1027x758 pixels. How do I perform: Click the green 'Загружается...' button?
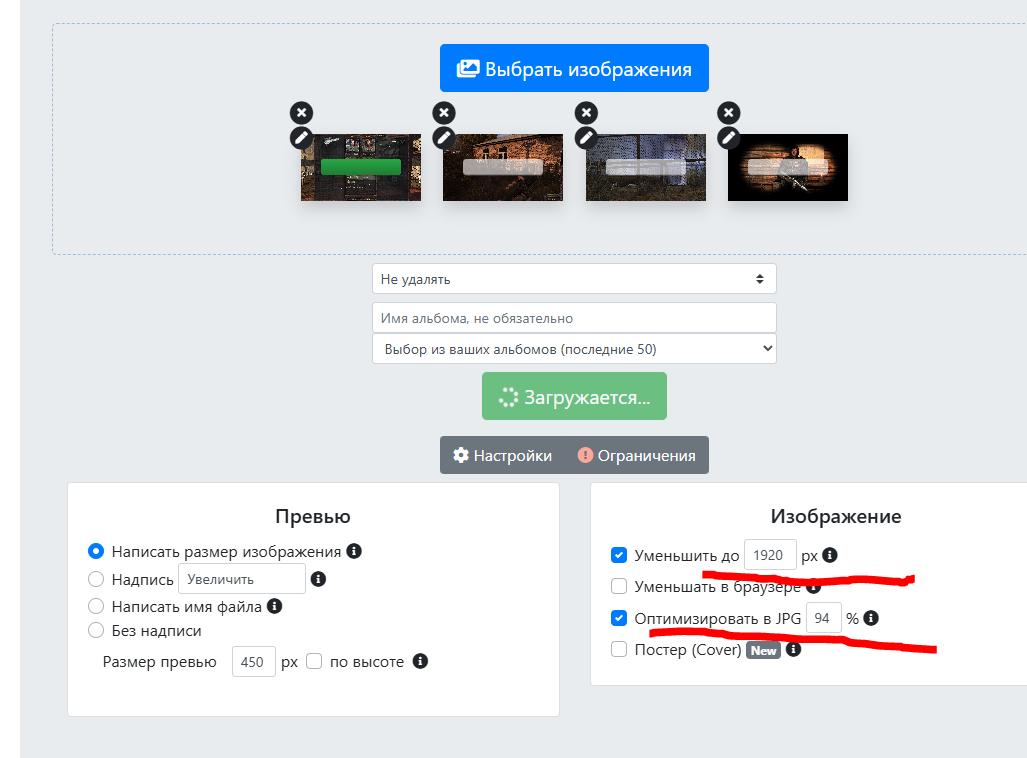[574, 397]
